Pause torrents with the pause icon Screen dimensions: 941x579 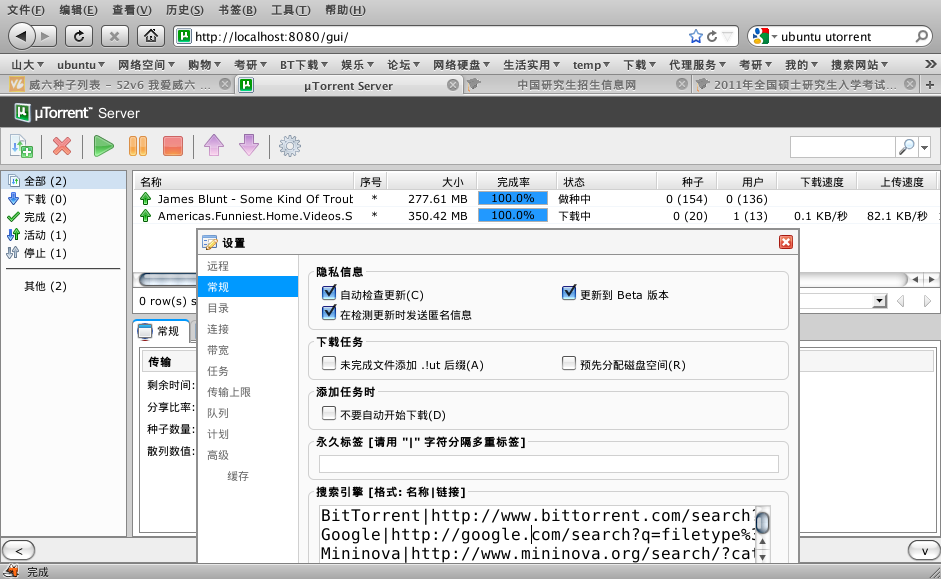tap(137, 146)
